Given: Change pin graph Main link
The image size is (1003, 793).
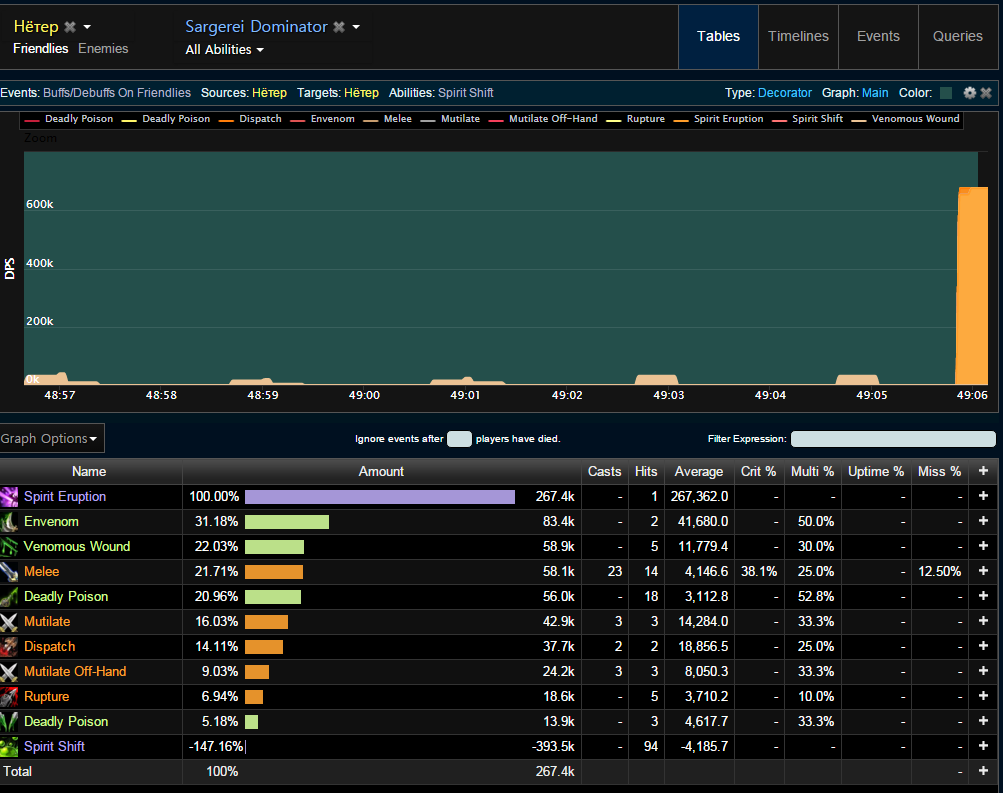Looking at the screenshot, I should coord(875,93).
